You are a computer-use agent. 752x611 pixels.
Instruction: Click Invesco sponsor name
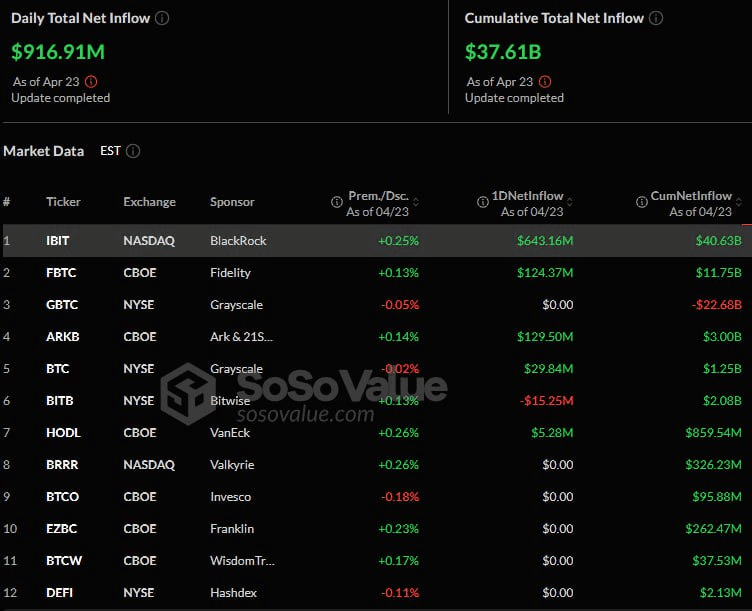click(231, 497)
